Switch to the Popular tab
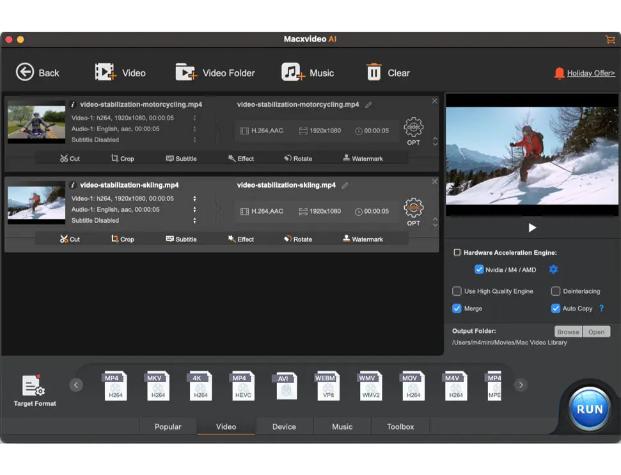This screenshot has width=621, height=475. (x=168, y=427)
